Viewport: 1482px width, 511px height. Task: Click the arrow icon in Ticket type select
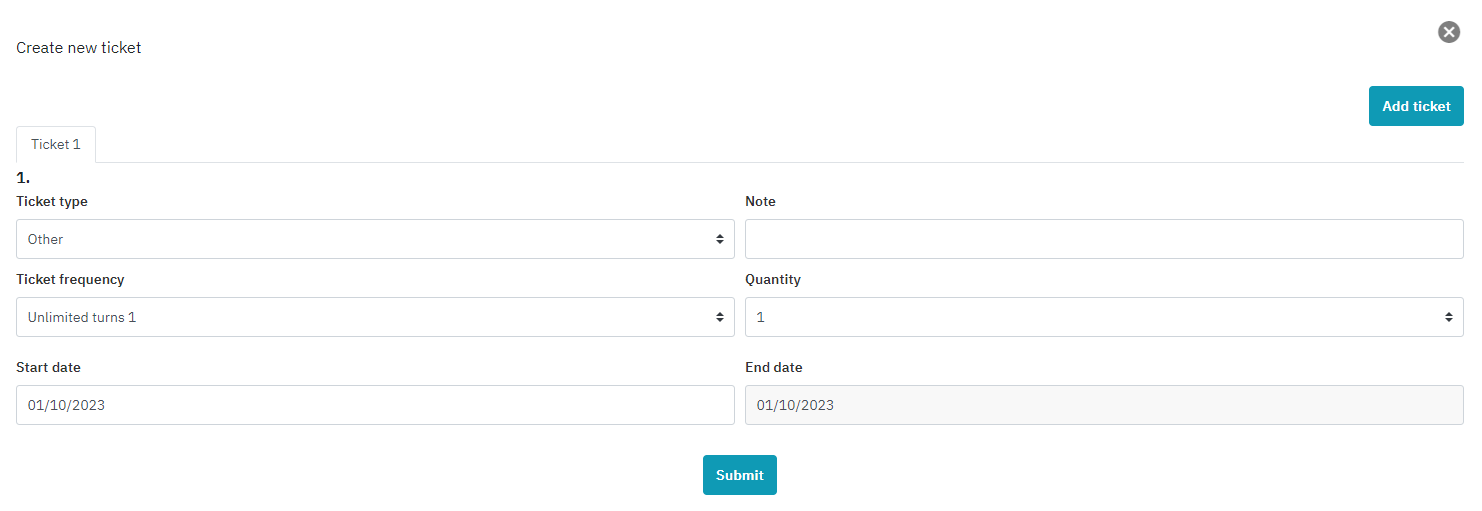click(x=719, y=239)
